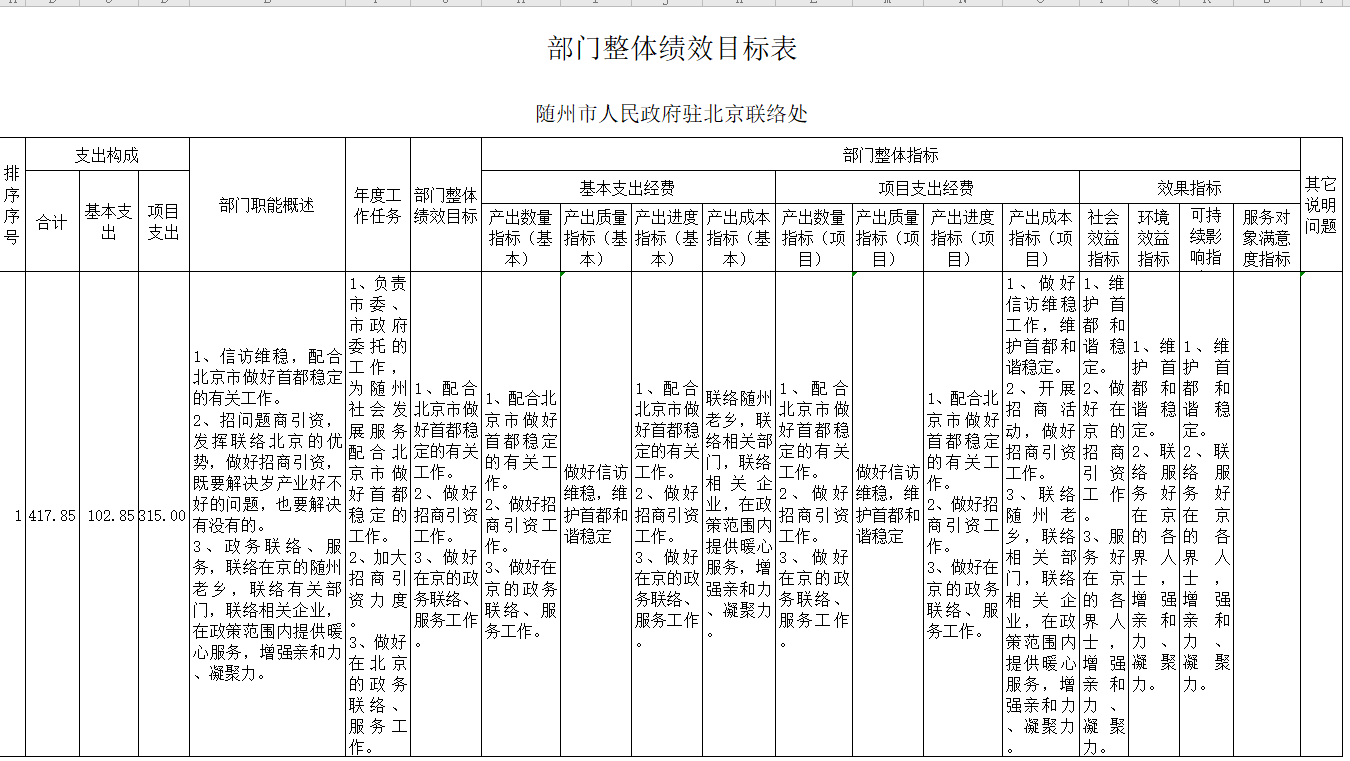Select the cell containing 417.85

point(52,516)
